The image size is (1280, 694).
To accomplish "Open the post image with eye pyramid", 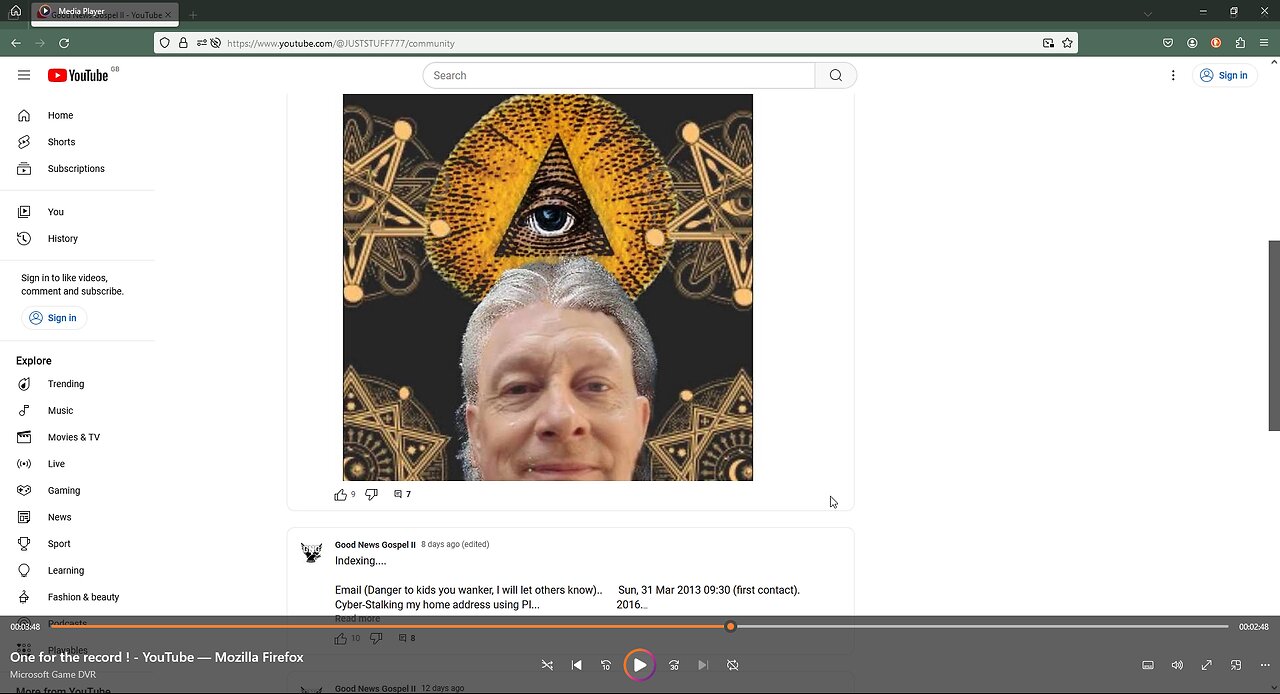I will tap(548, 288).
